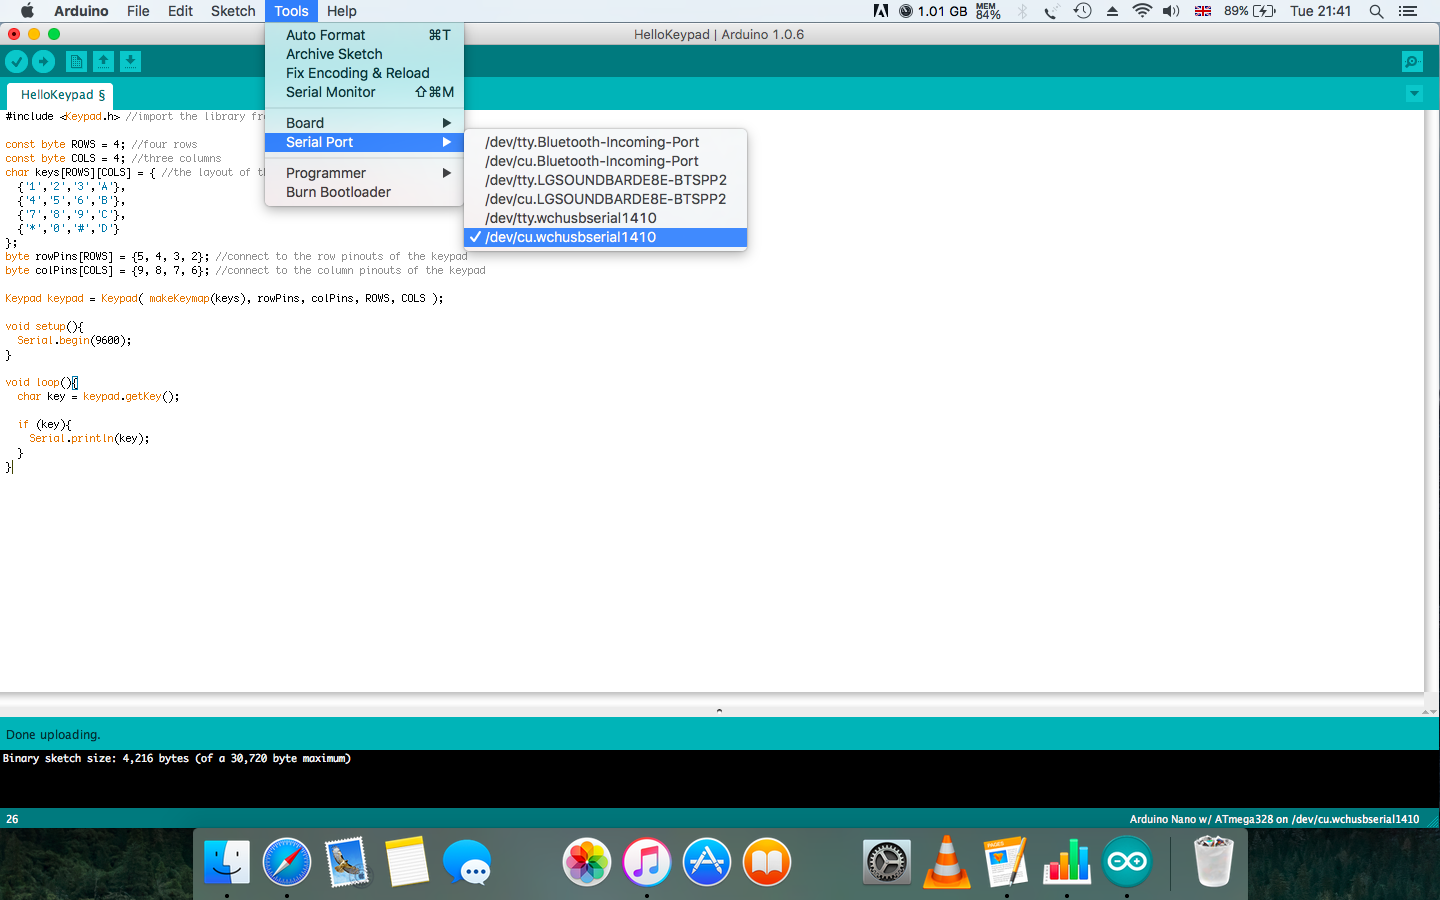
Task: Click the board info text in the status bar
Action: [1274, 819]
